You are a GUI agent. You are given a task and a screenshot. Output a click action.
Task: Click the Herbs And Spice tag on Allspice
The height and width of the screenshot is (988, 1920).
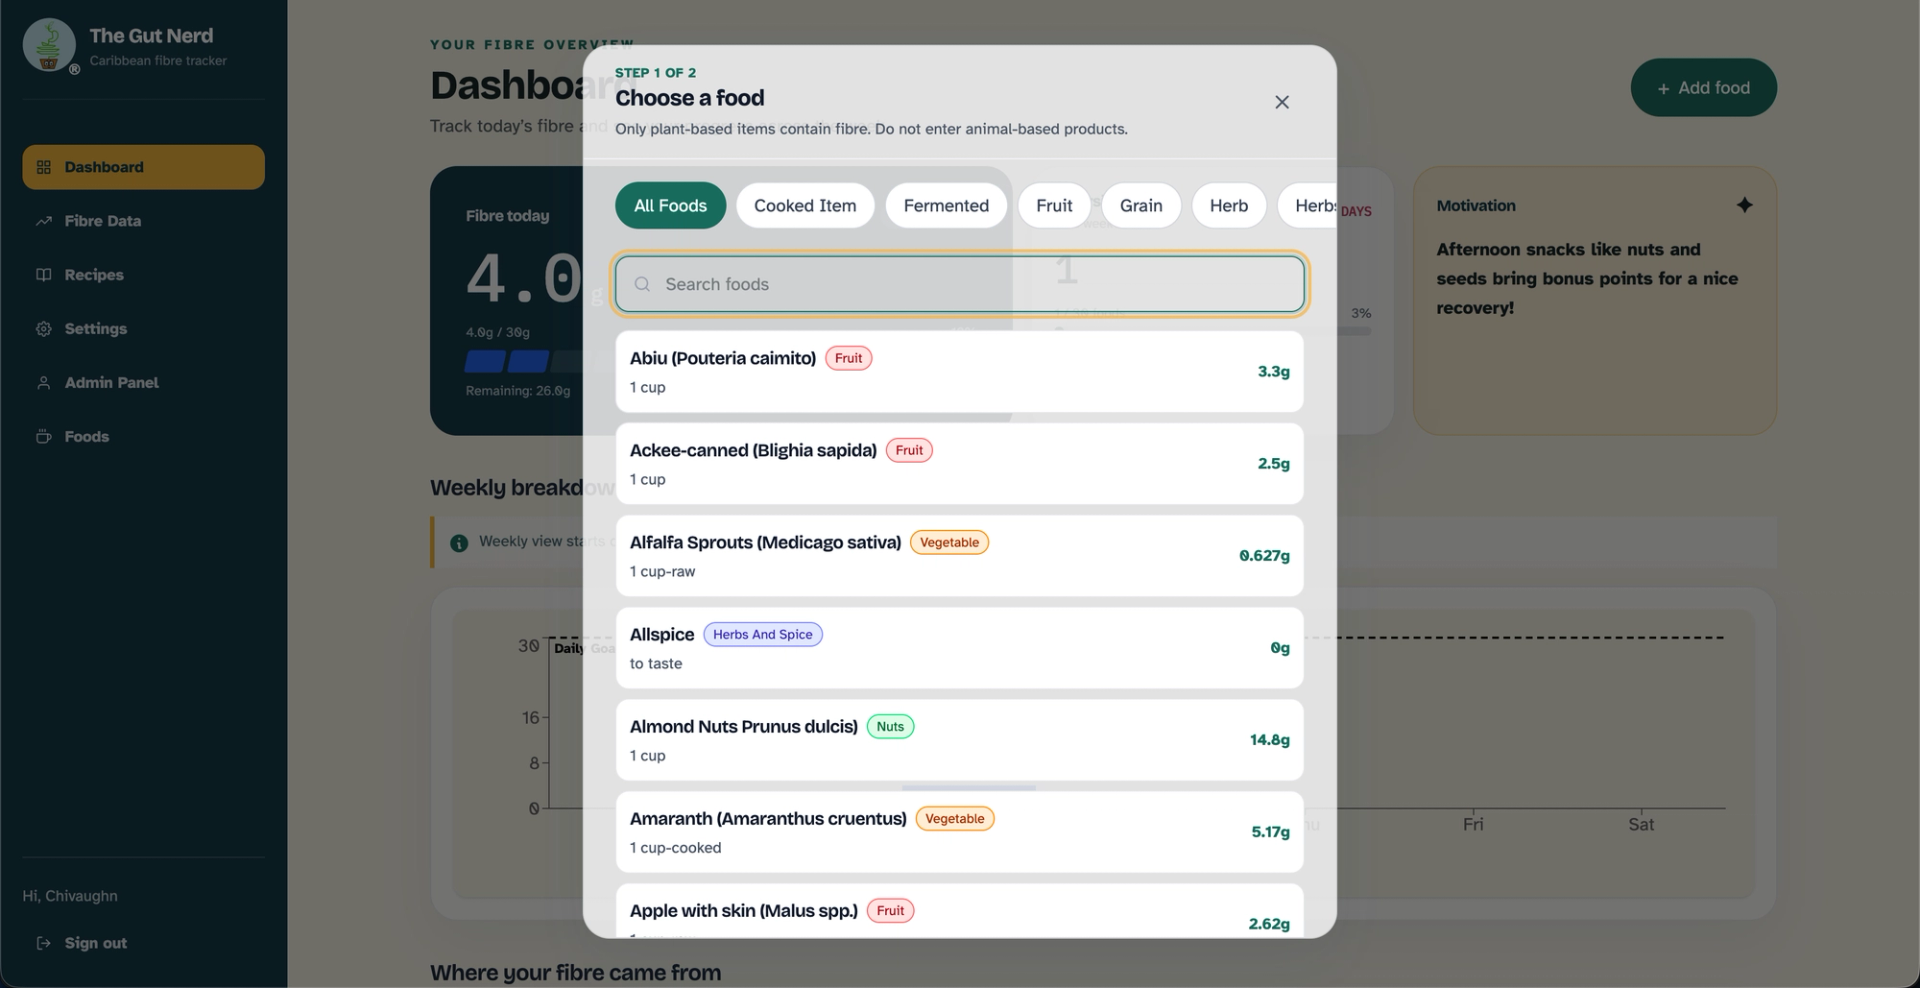763,634
